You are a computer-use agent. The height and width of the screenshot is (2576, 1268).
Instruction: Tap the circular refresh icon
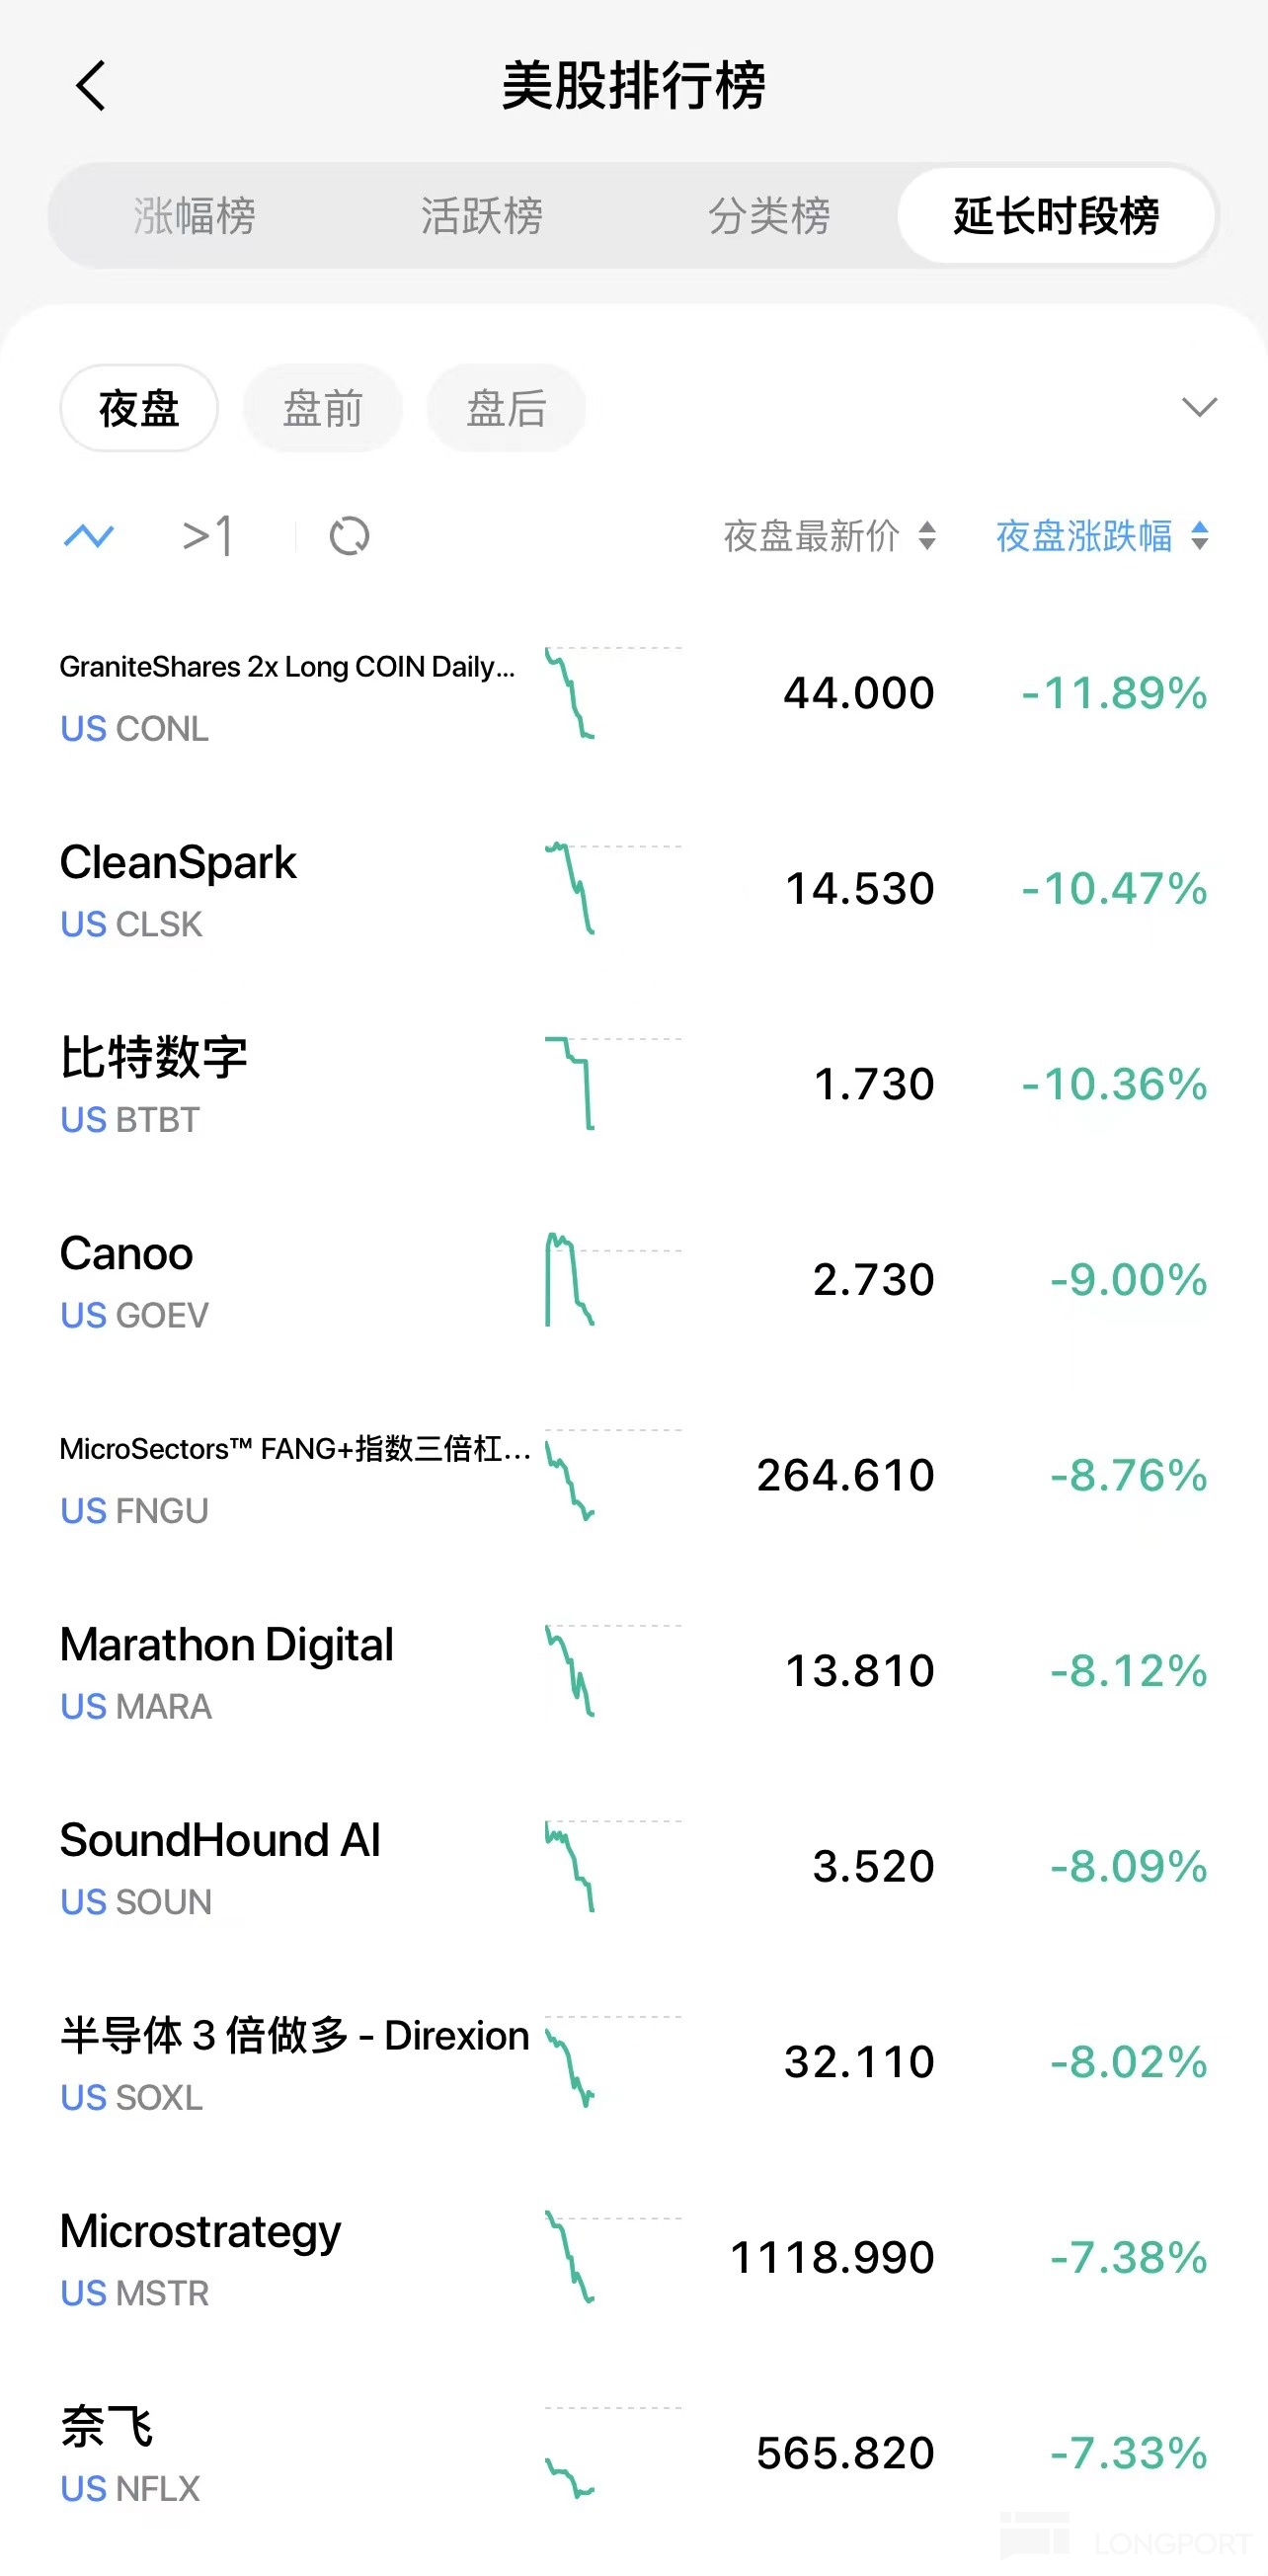pyautogui.click(x=349, y=536)
